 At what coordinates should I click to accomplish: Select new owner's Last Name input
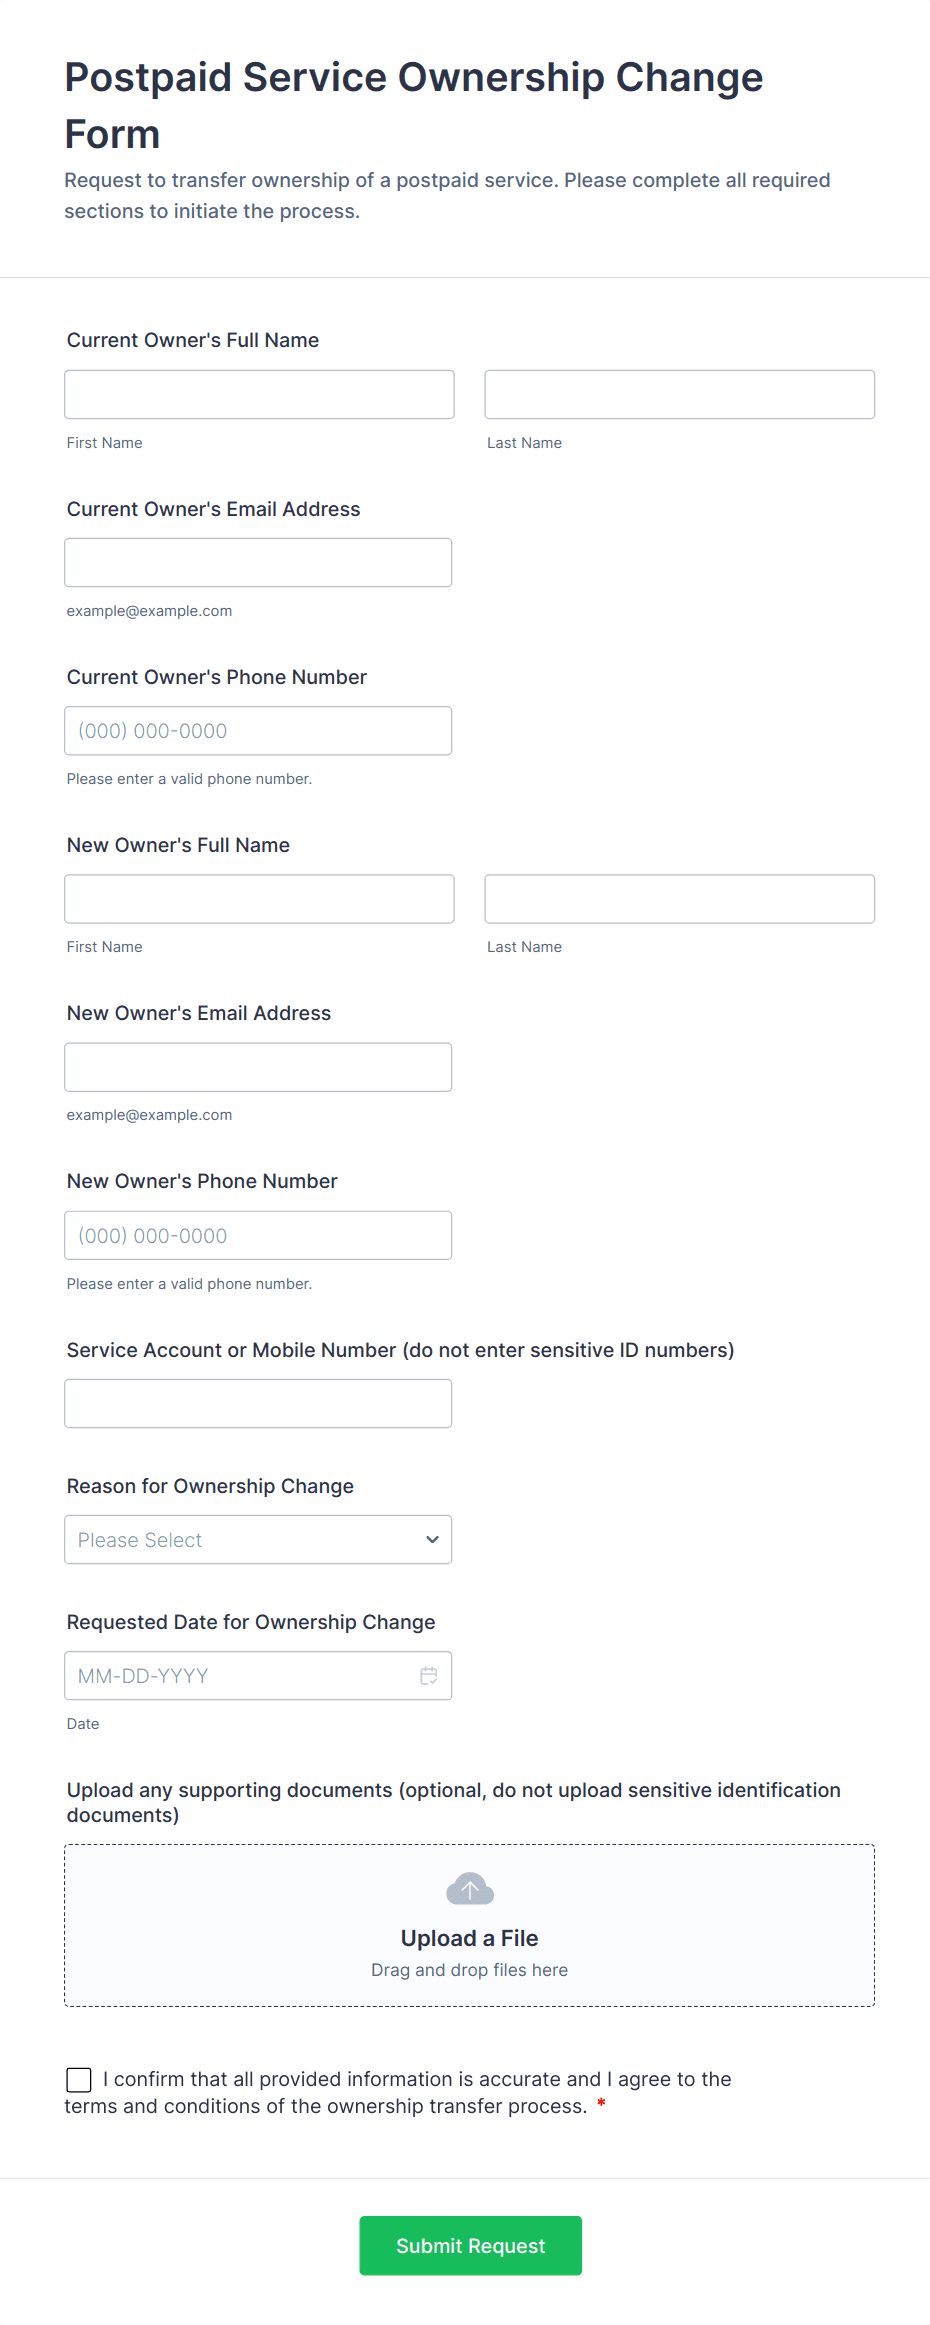pyautogui.click(x=679, y=899)
